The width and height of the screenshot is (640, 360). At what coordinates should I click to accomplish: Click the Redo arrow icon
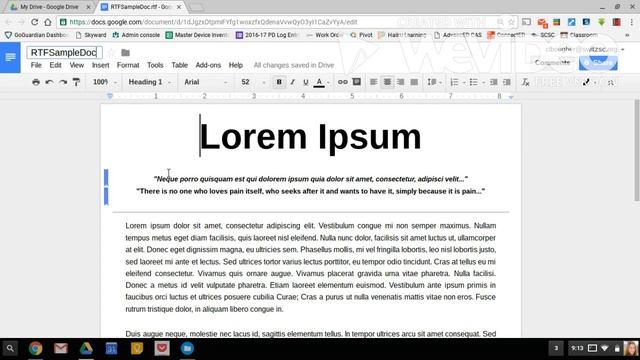(63, 82)
